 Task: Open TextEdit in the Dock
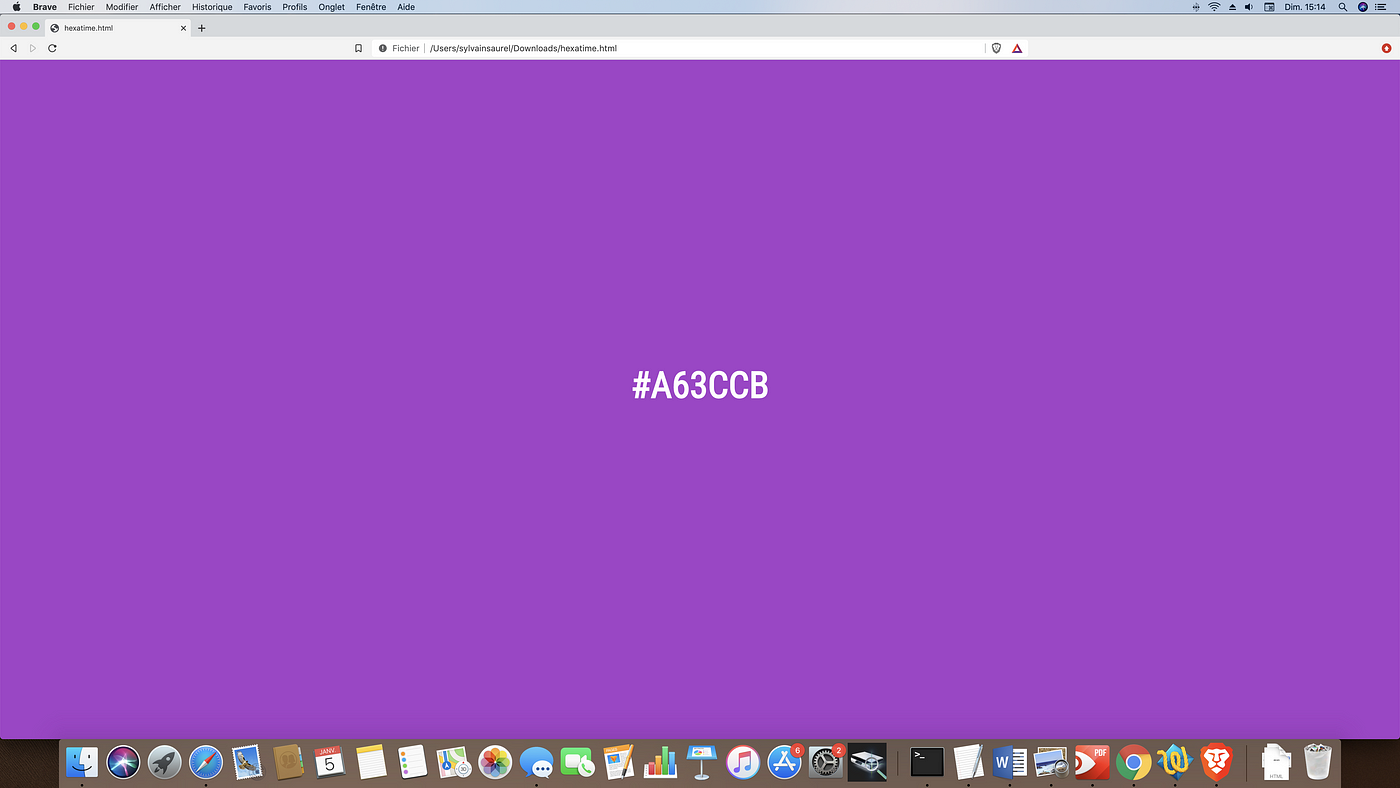(x=968, y=763)
